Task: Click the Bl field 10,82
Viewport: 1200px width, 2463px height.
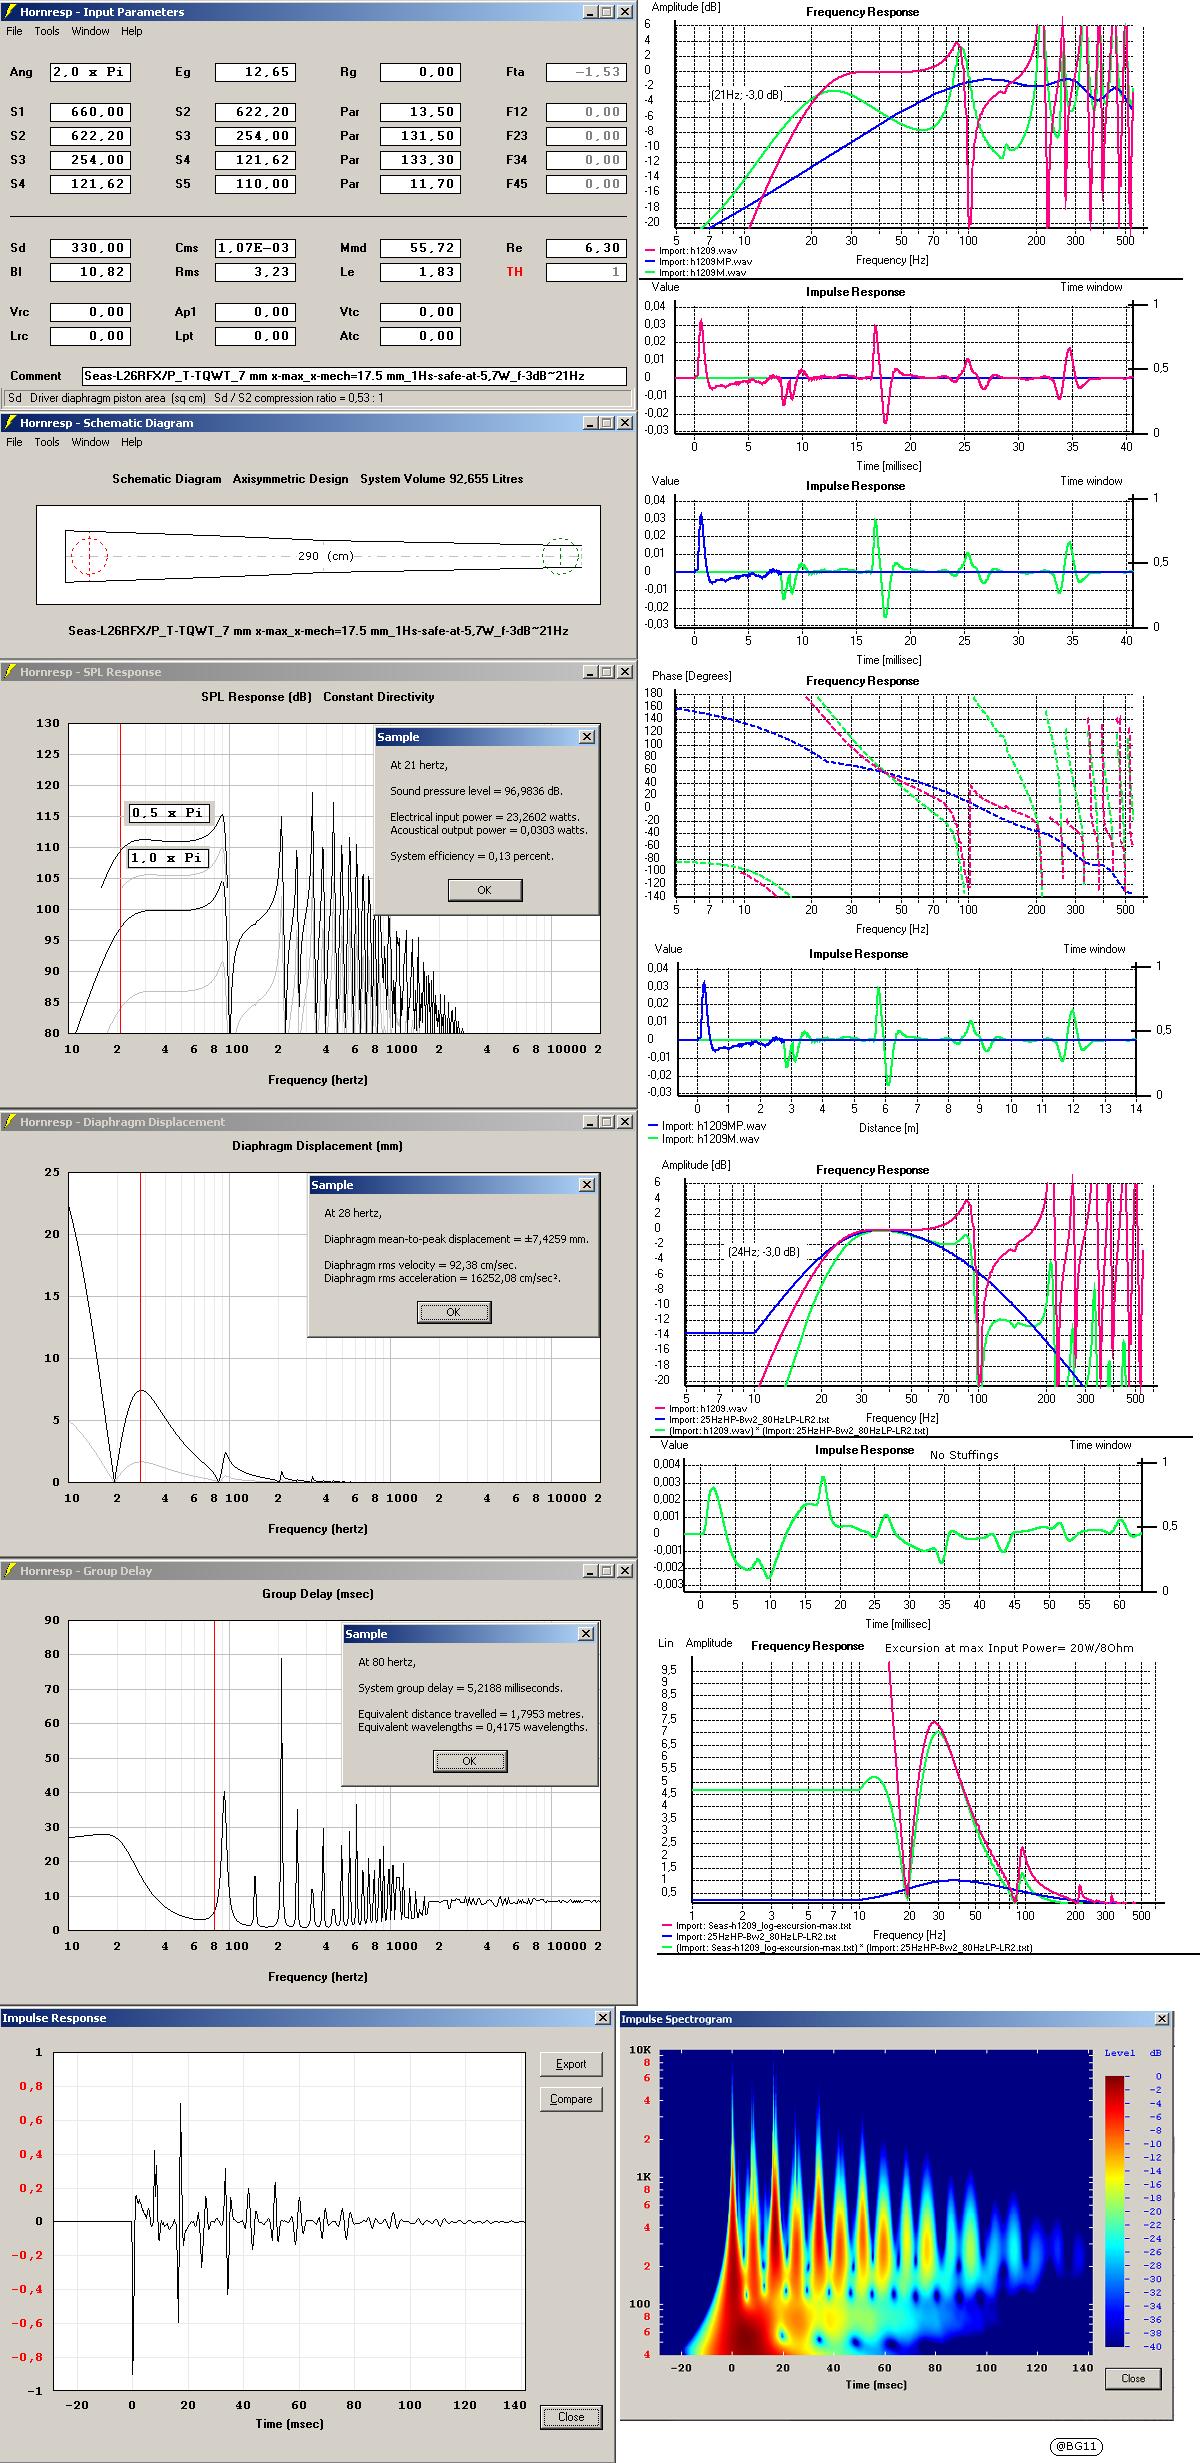Action: click(90, 272)
